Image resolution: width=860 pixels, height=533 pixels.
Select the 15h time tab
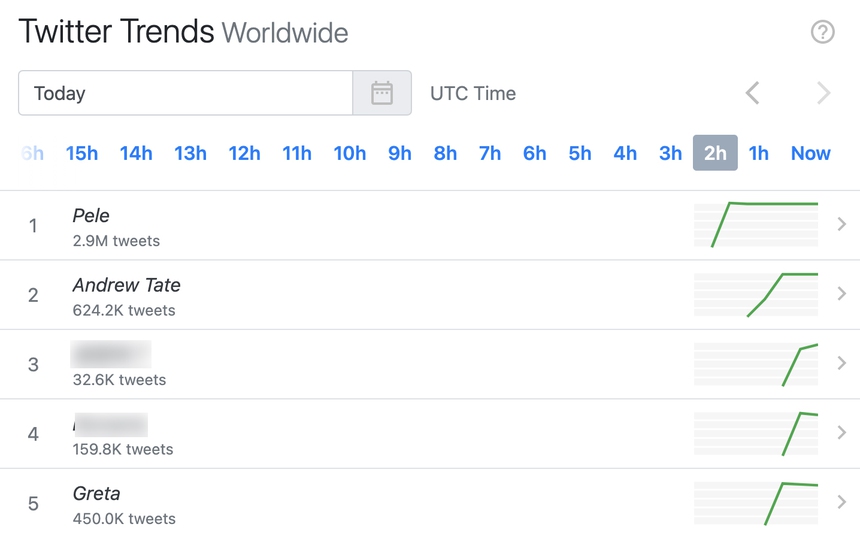82,153
